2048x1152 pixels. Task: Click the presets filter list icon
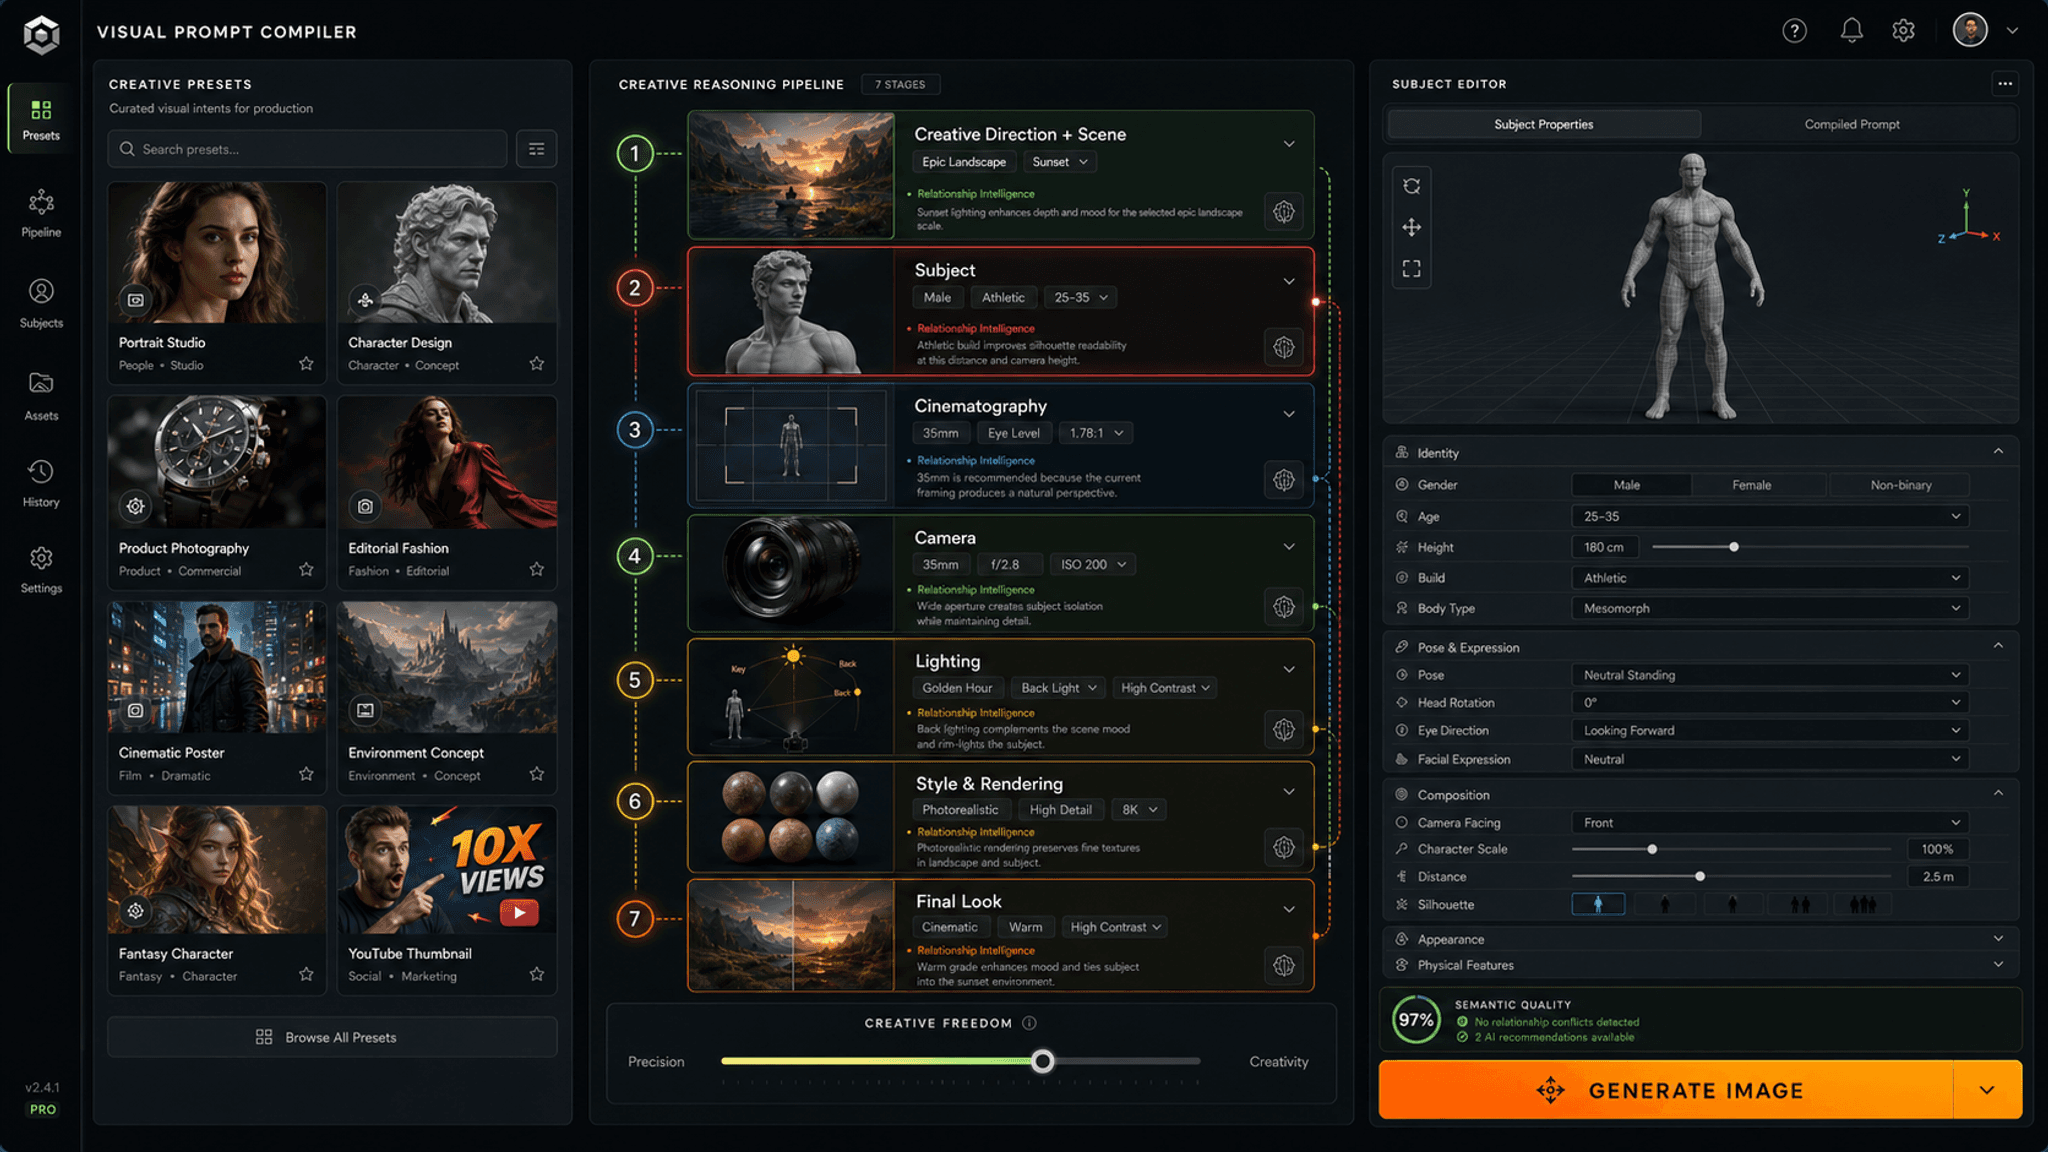click(537, 149)
